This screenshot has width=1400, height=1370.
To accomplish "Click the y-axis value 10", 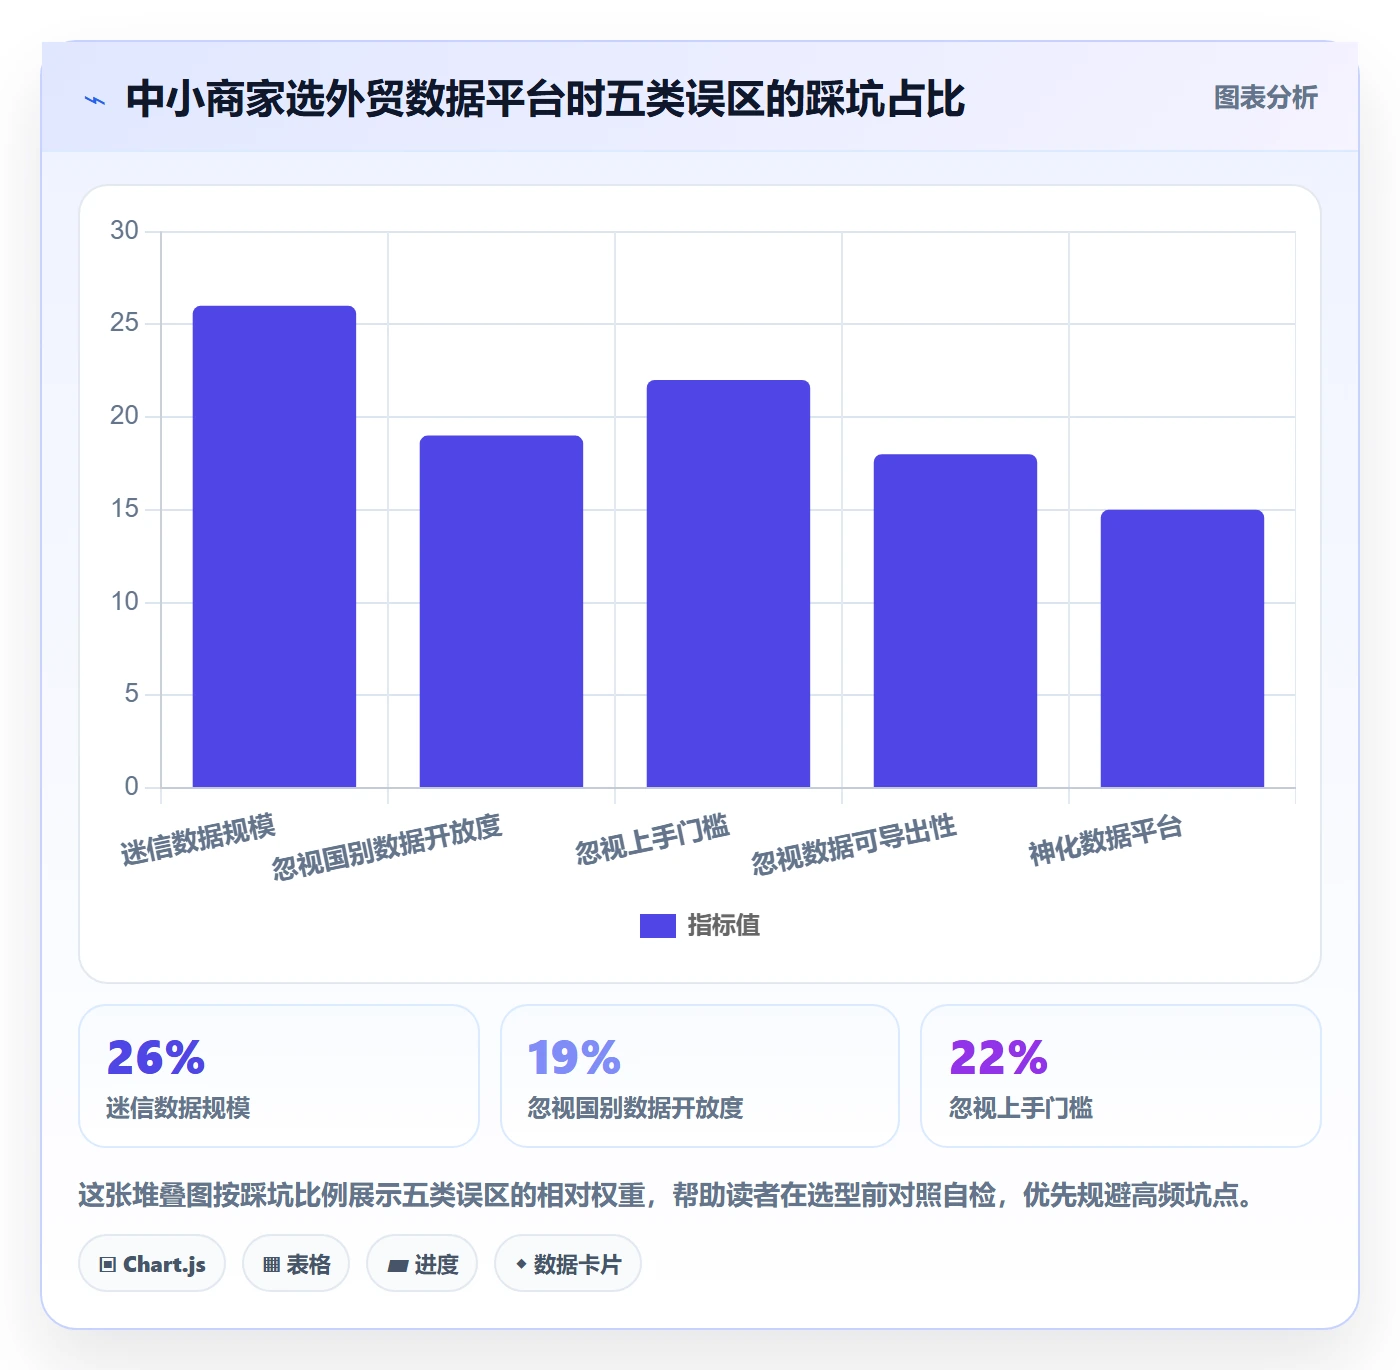I will 124,602.
